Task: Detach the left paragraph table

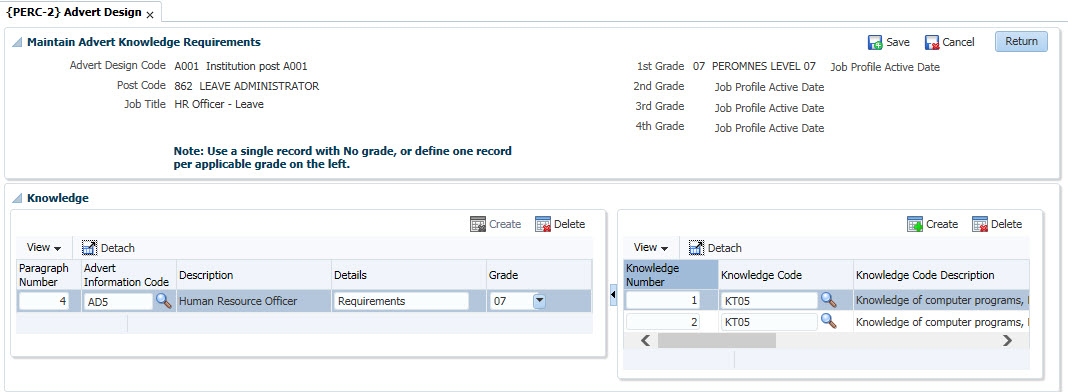Action: [109, 248]
